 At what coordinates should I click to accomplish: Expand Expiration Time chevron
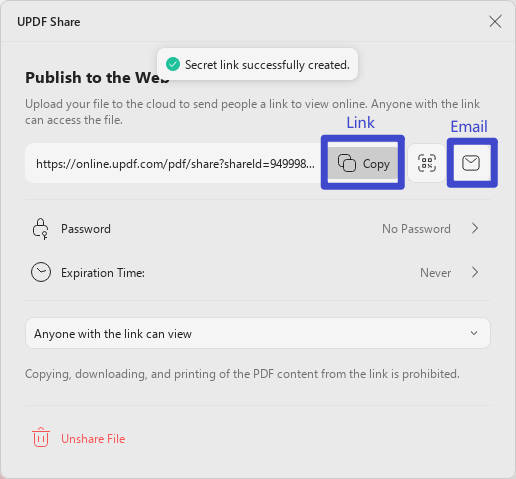475,272
